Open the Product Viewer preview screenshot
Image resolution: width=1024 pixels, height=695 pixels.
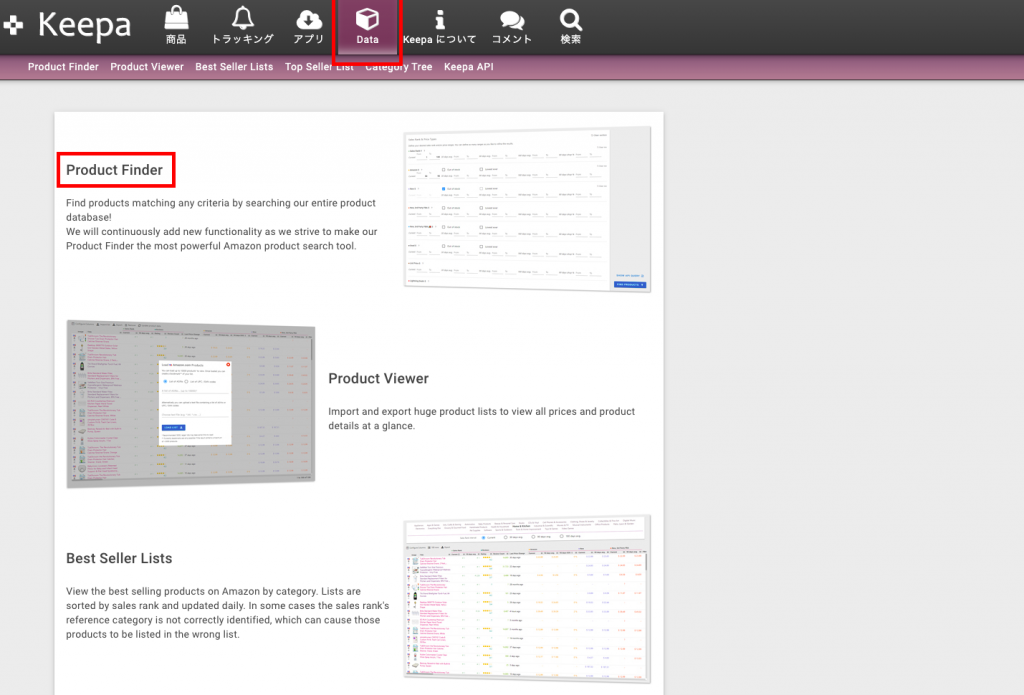click(190, 403)
